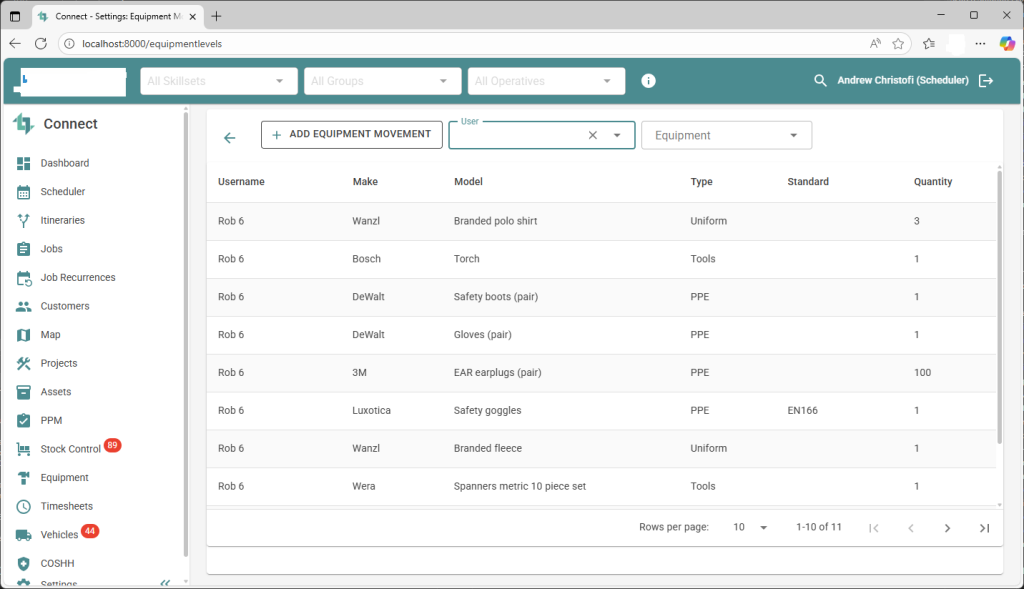Open the All Skillsets dropdown
Viewport: 1024px width, 589px height.
pyautogui.click(x=219, y=81)
